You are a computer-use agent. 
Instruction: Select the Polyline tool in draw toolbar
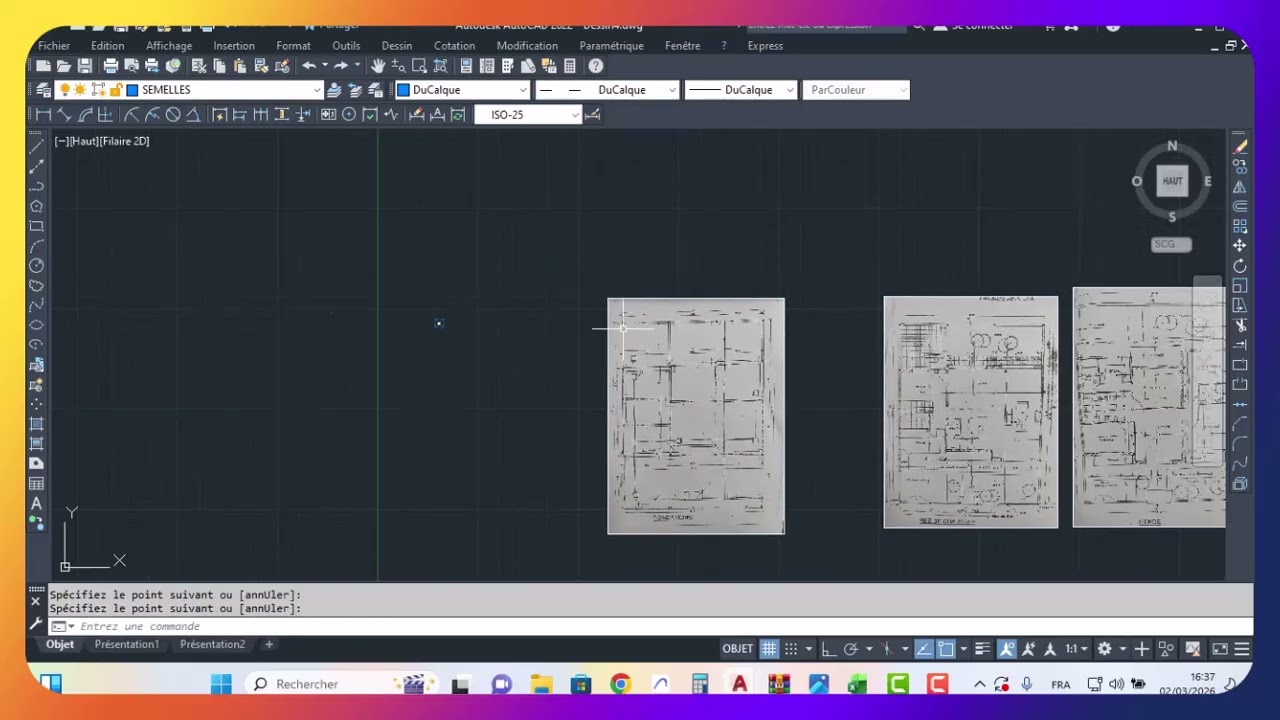[x=36, y=186]
